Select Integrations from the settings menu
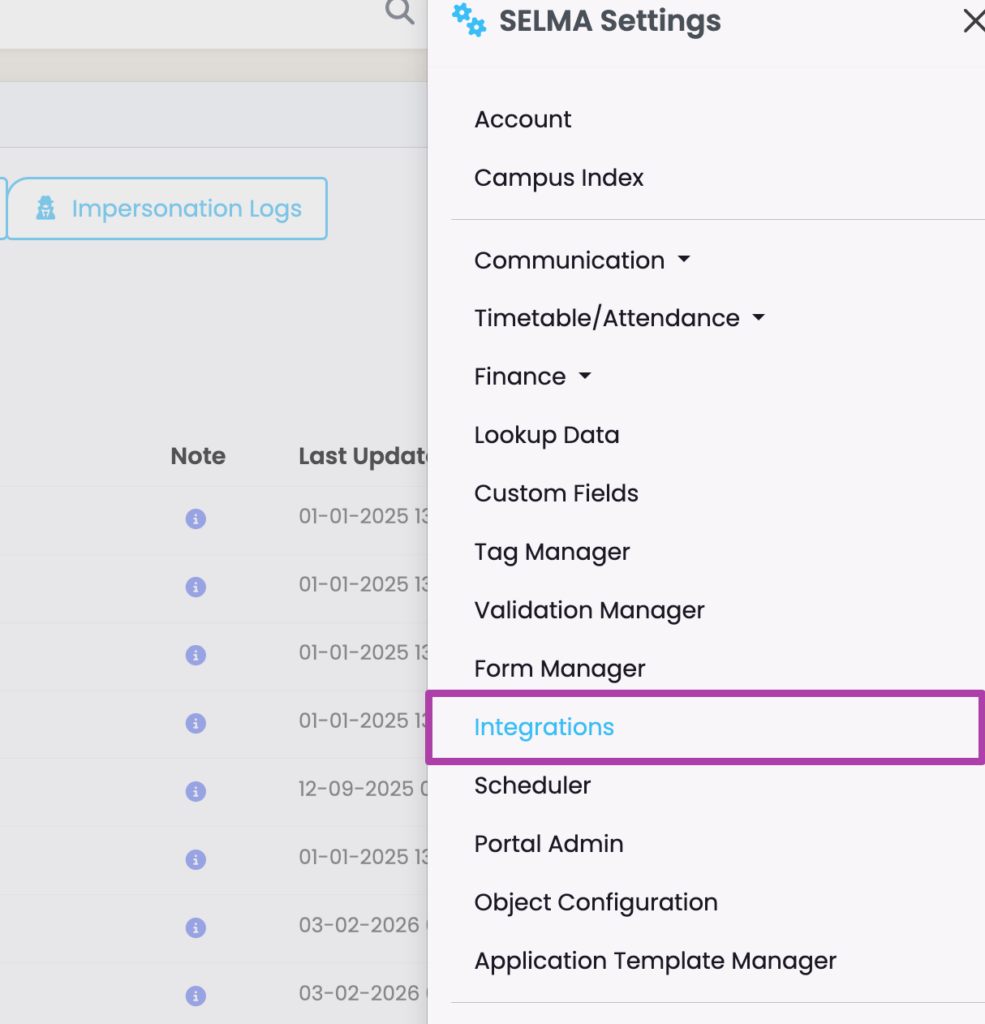The image size is (985, 1024). click(x=544, y=727)
